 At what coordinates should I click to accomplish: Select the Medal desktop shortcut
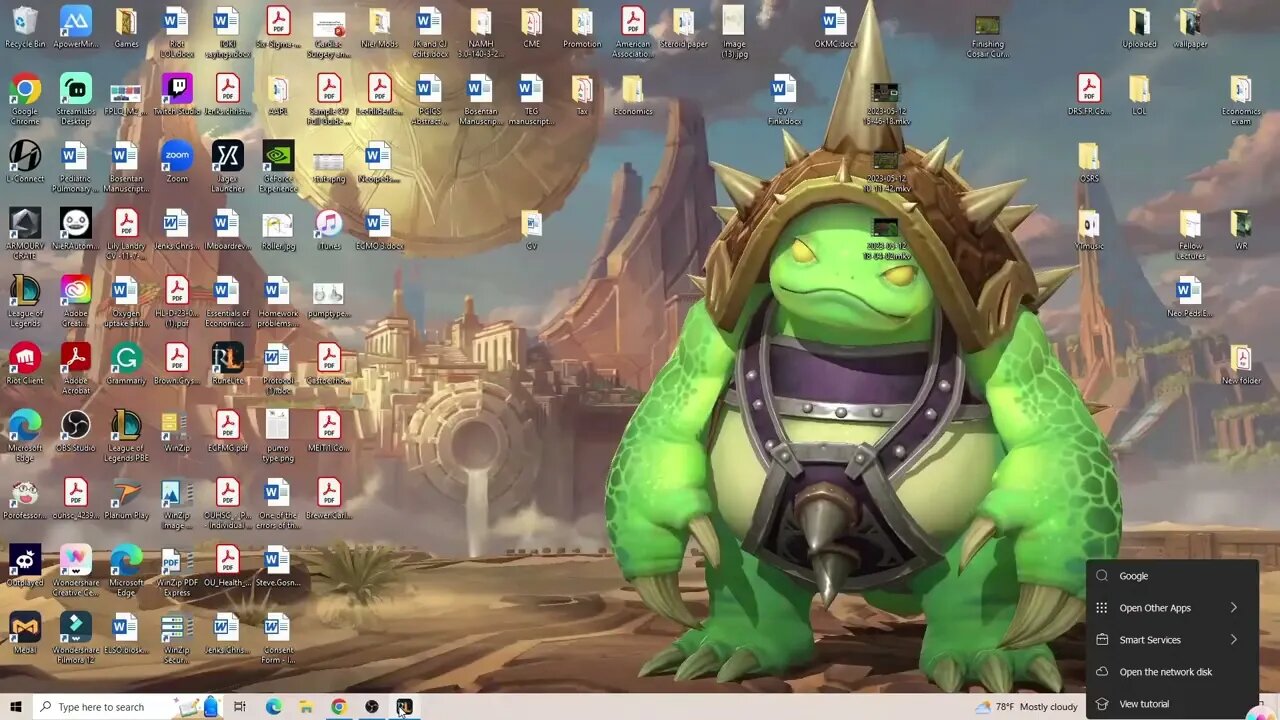click(x=25, y=632)
